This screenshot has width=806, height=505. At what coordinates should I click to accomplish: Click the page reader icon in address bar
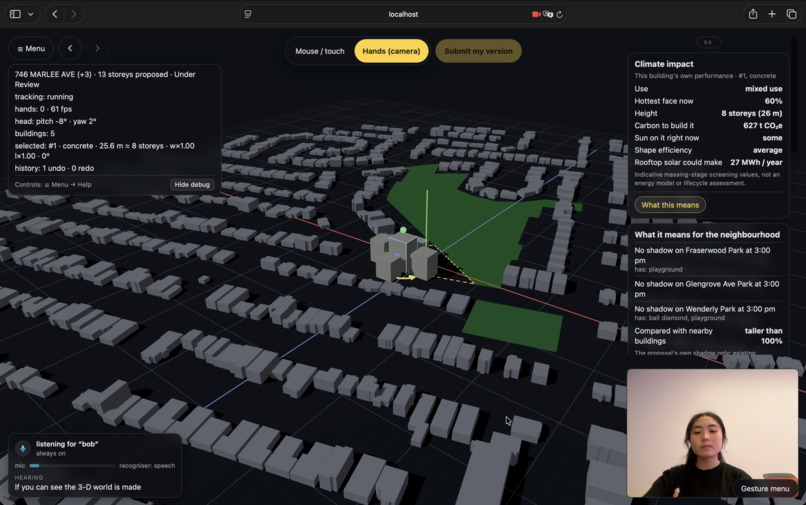248,14
